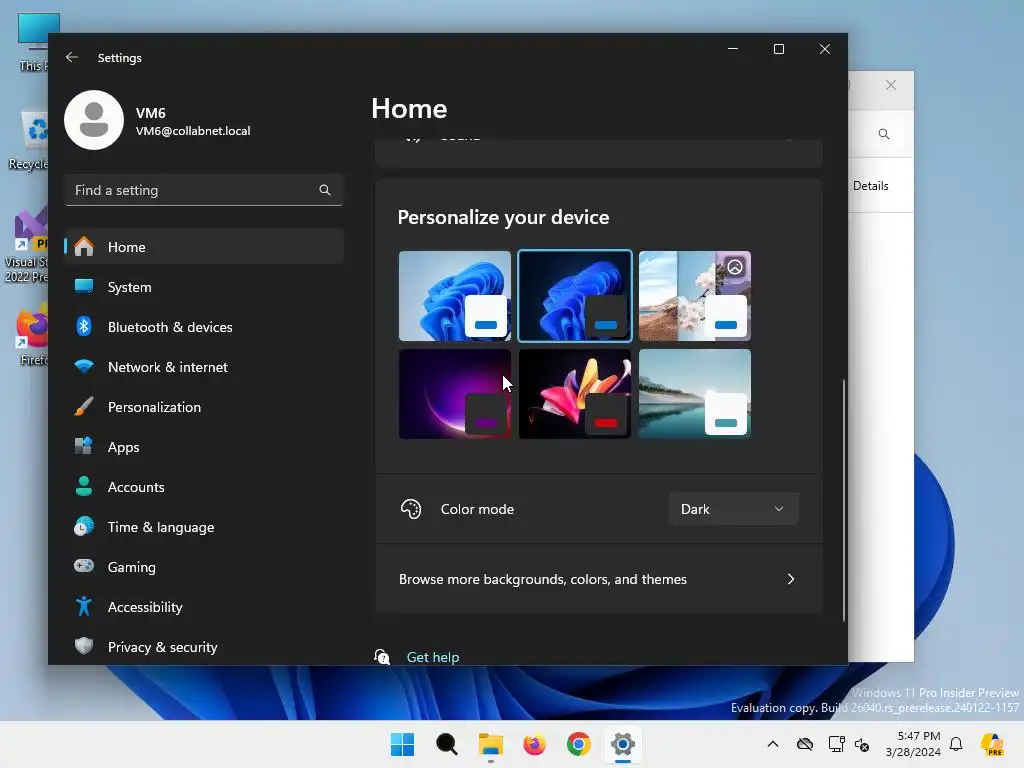
Task: Click the Settings window vertical scrollbar
Action: tap(844, 500)
